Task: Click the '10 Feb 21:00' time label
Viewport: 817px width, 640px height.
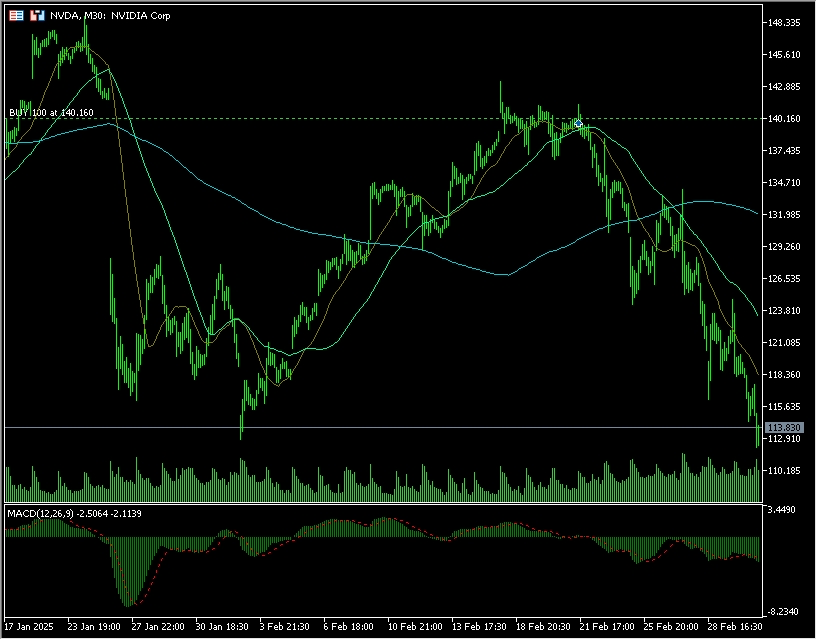Action: (414, 627)
